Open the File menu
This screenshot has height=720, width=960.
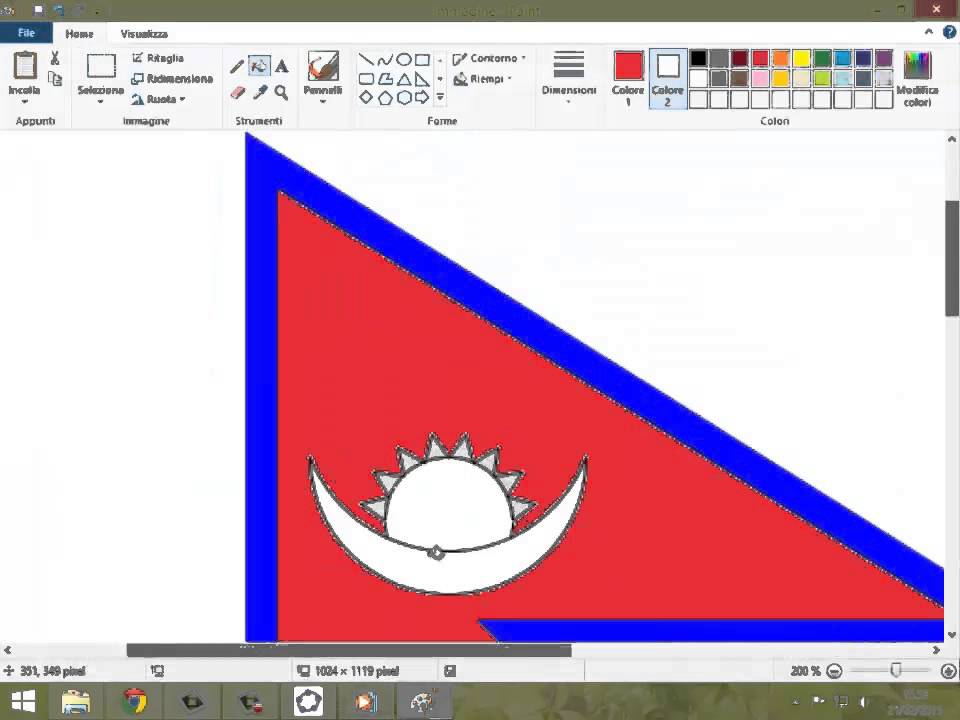pos(26,33)
